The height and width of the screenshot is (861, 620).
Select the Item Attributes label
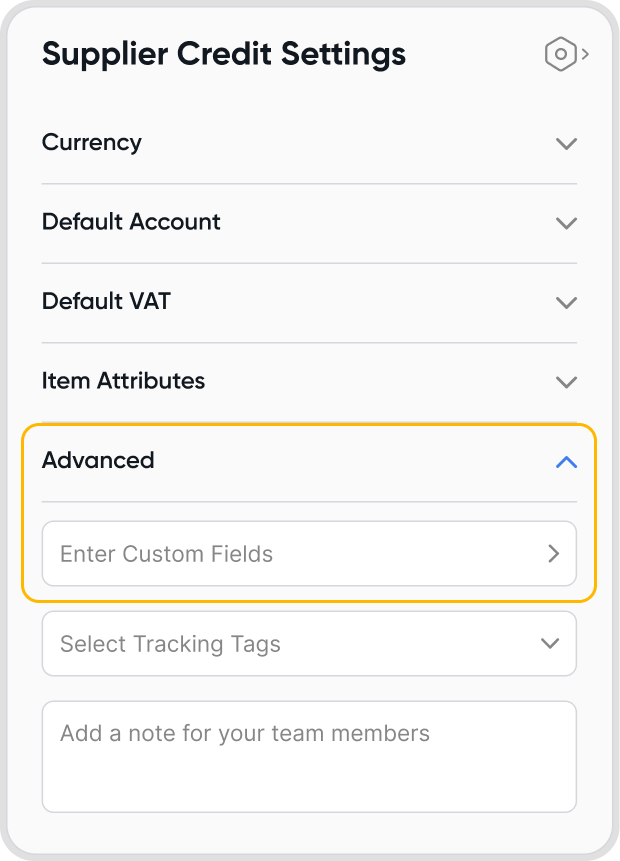123,381
